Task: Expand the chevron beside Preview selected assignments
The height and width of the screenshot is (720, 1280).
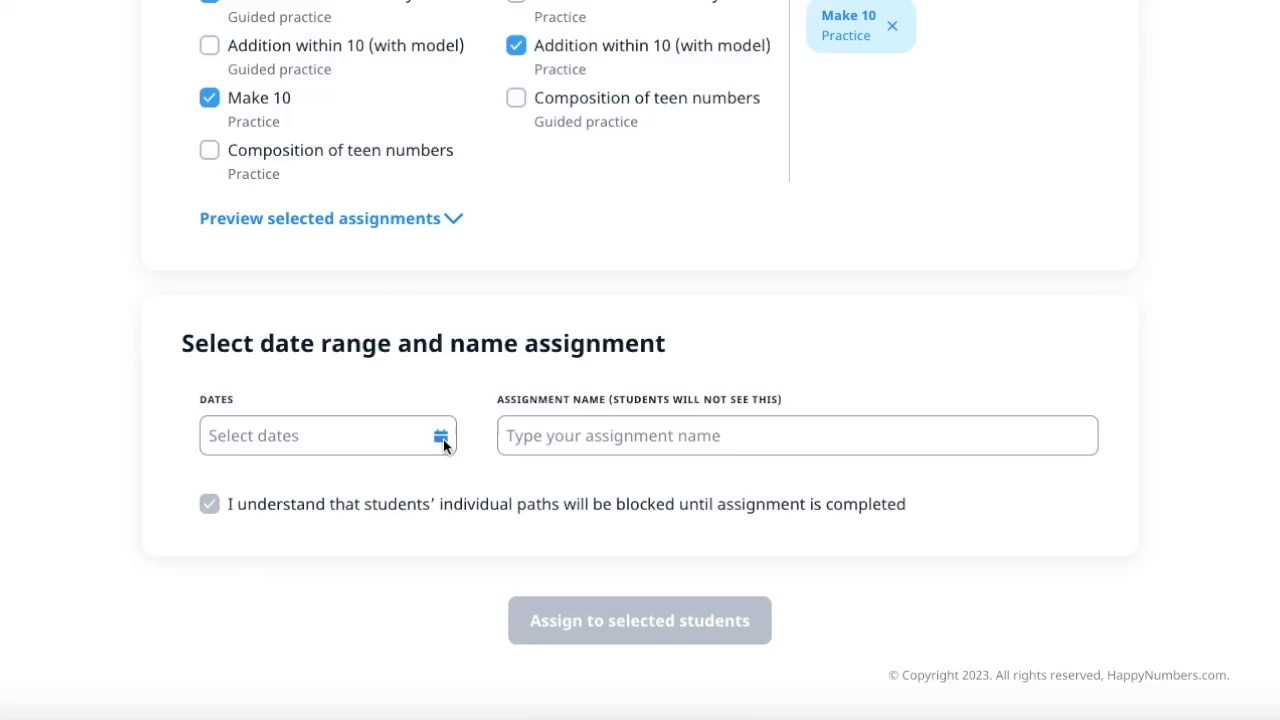Action: (454, 219)
